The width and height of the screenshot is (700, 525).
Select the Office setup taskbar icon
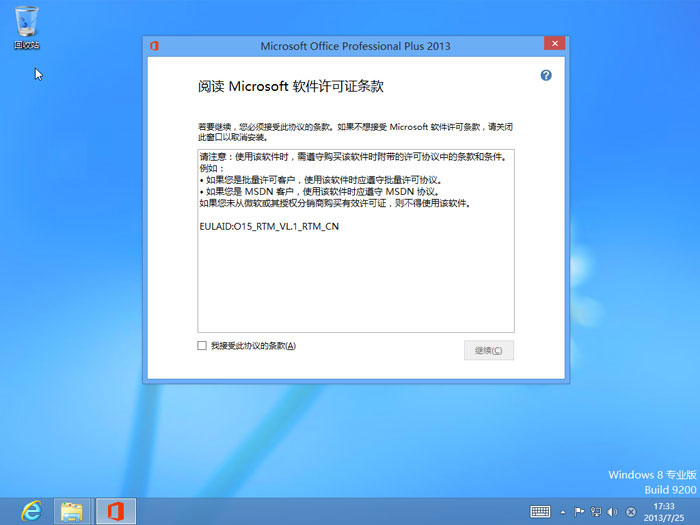coord(115,511)
